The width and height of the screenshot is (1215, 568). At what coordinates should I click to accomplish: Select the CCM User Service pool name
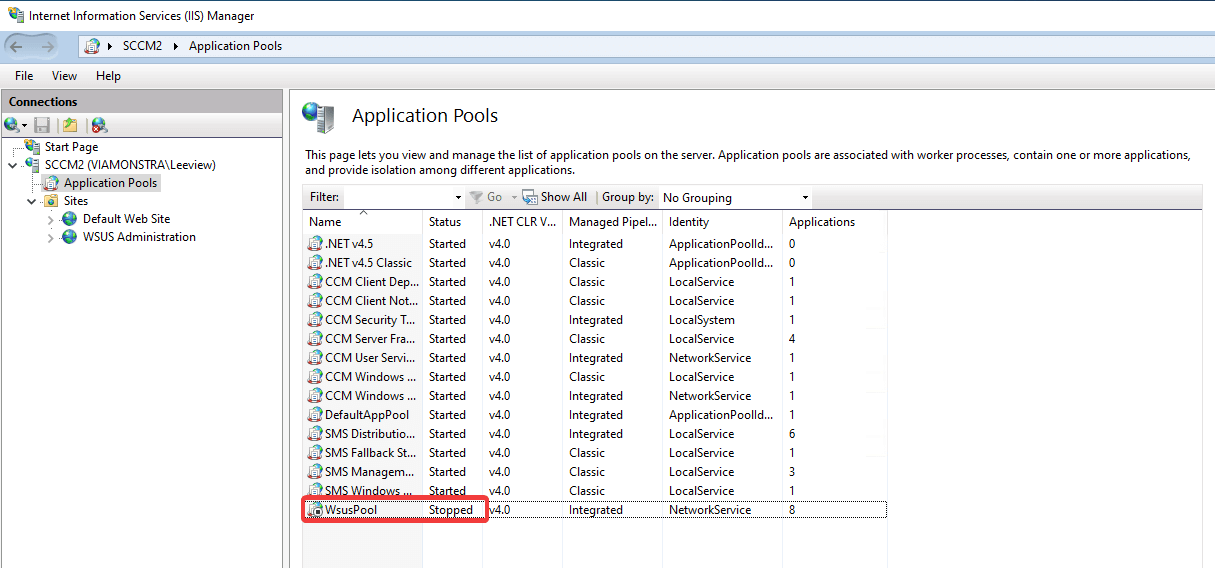click(371, 358)
